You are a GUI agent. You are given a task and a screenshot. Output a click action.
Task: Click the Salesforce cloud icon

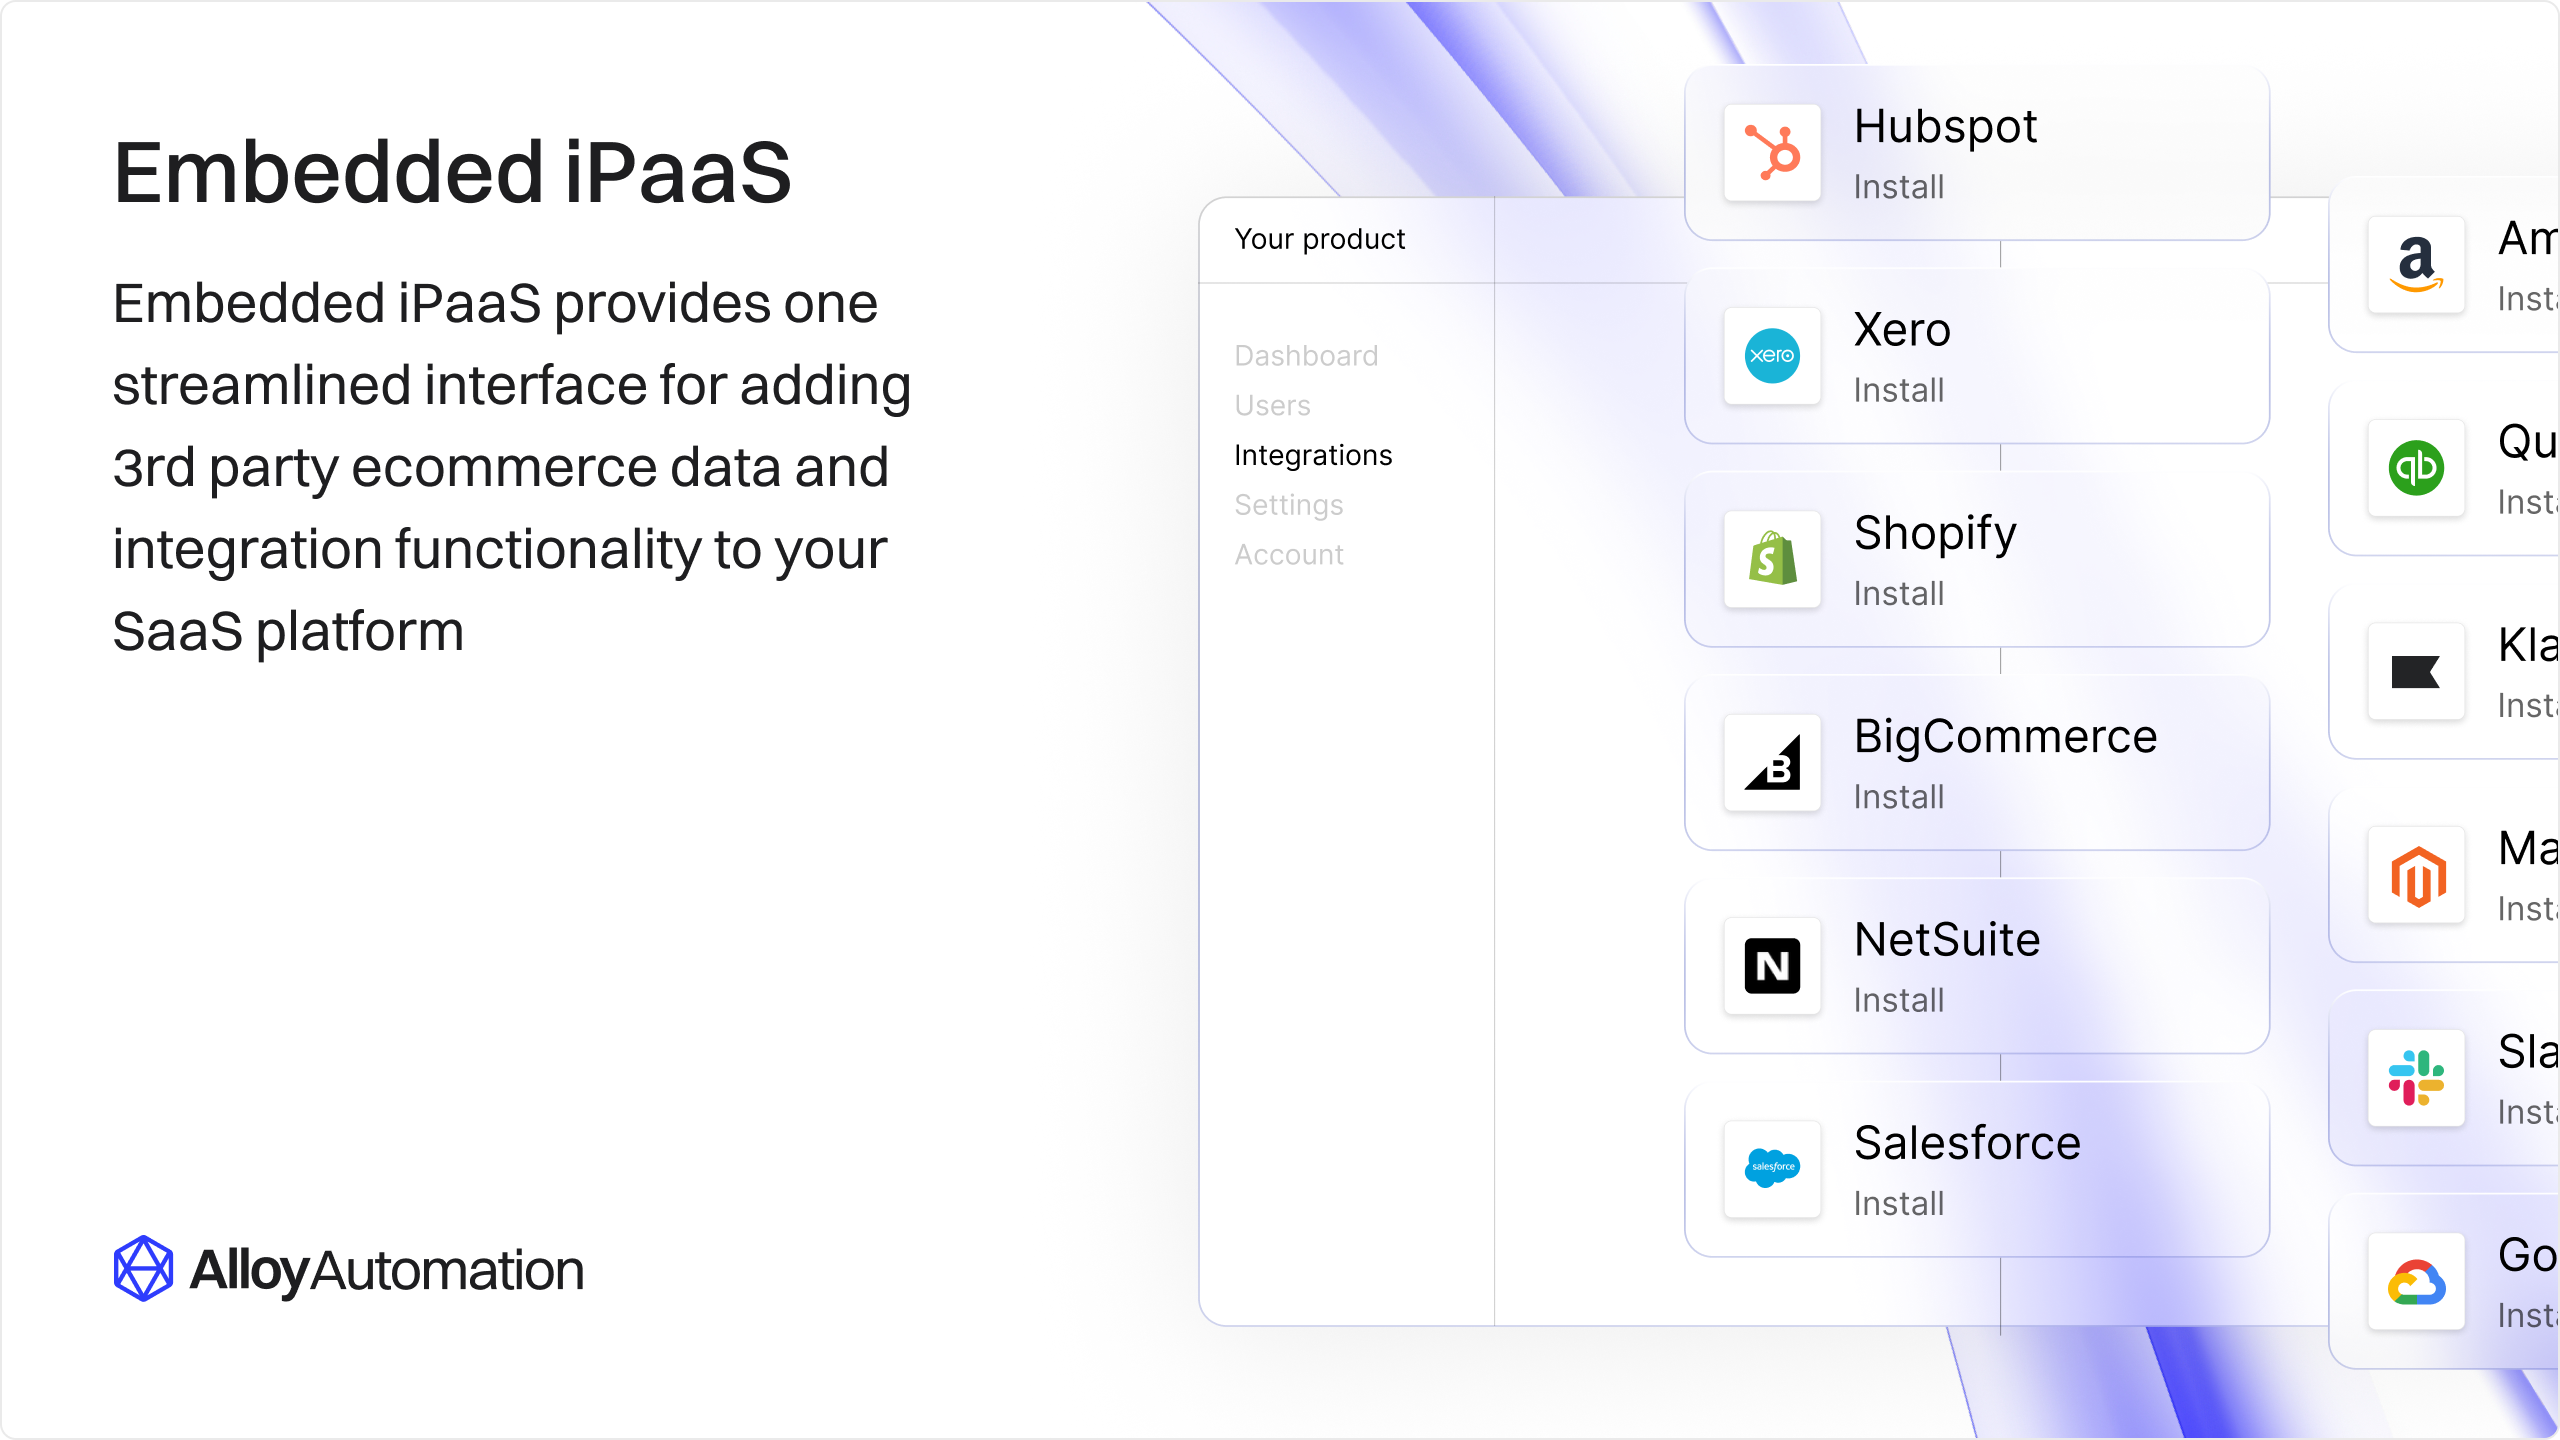tap(1772, 1169)
